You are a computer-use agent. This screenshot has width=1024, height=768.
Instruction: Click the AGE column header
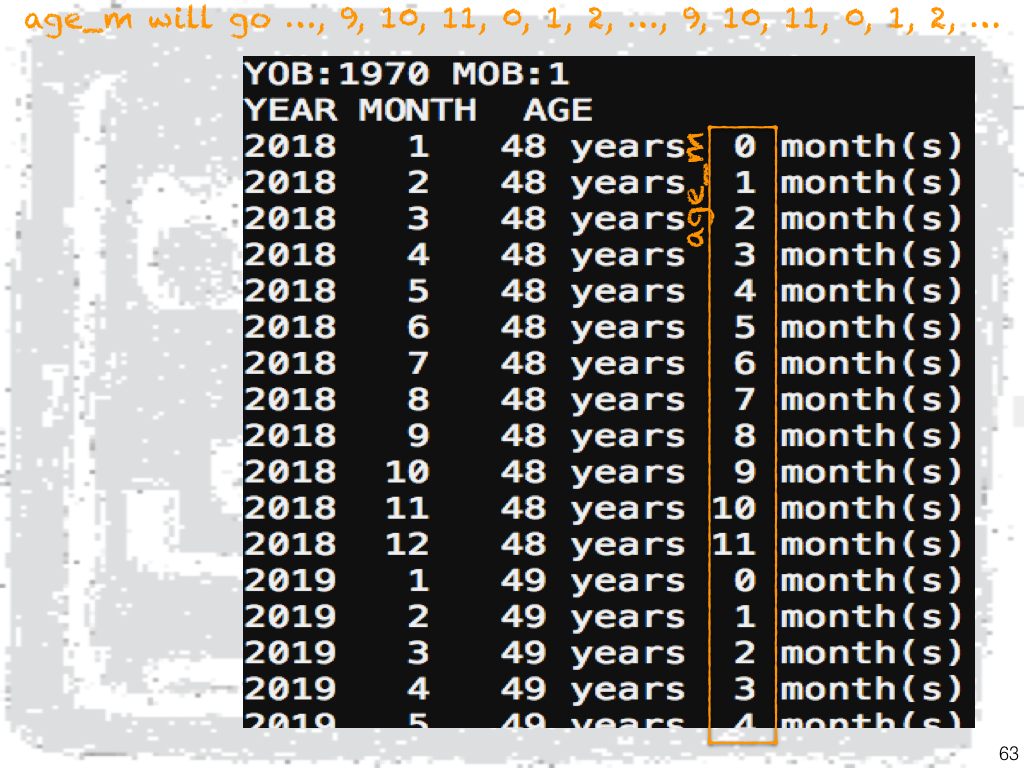(557, 110)
